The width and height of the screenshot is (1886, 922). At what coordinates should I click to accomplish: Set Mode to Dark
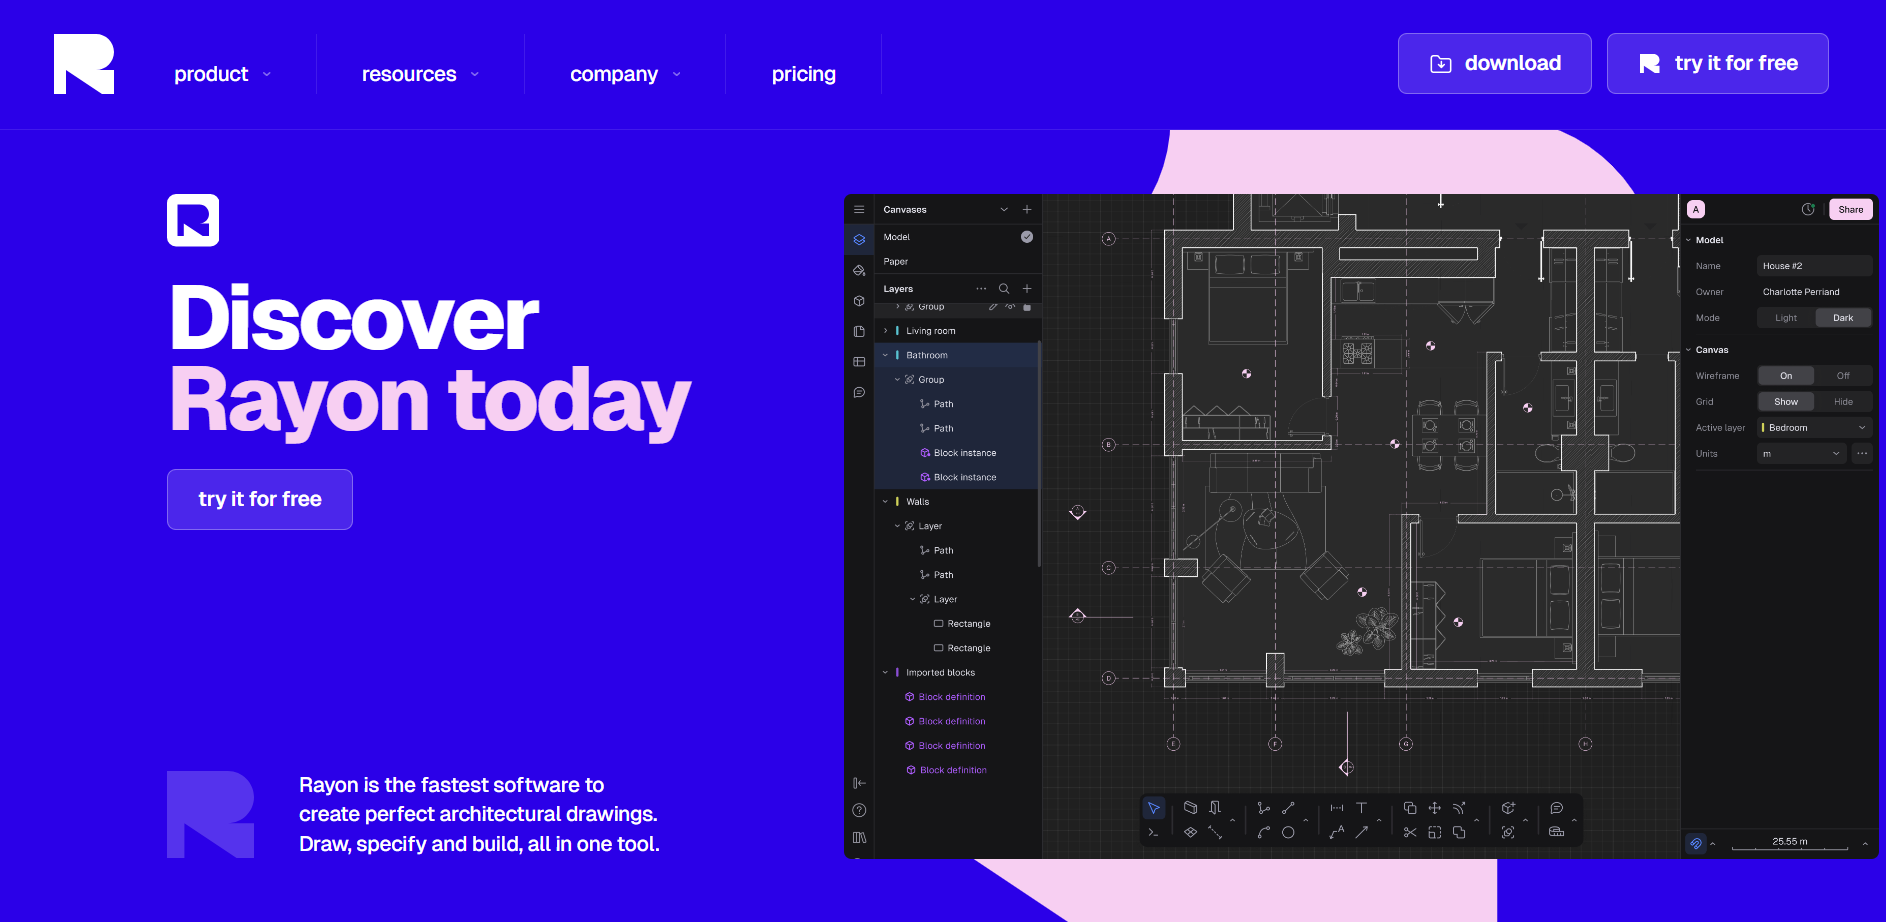(1843, 318)
